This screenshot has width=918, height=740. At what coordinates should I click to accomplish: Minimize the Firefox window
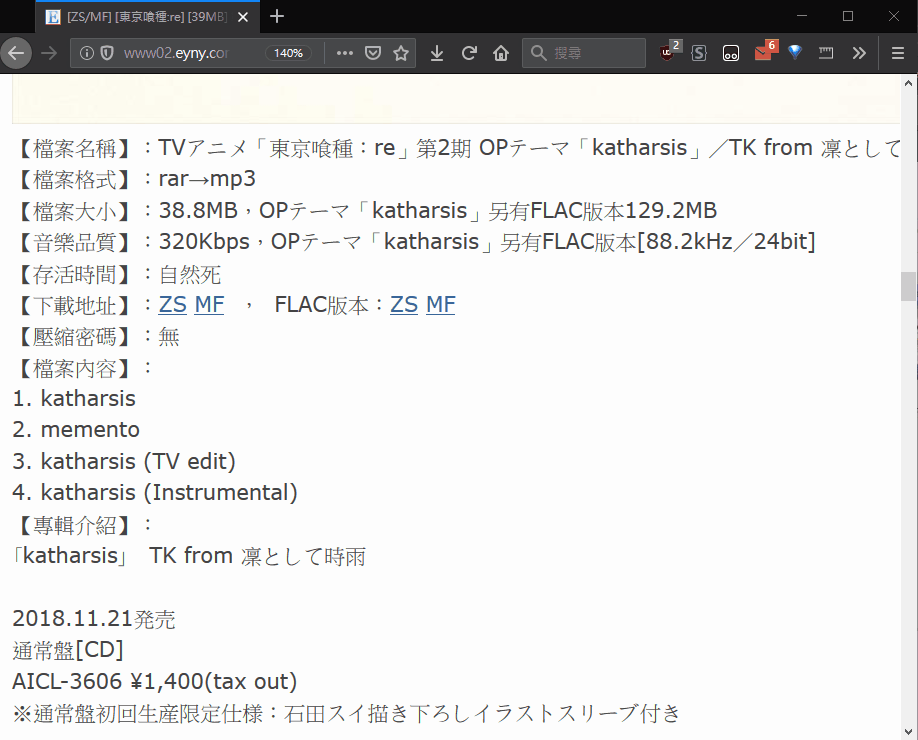click(x=802, y=16)
